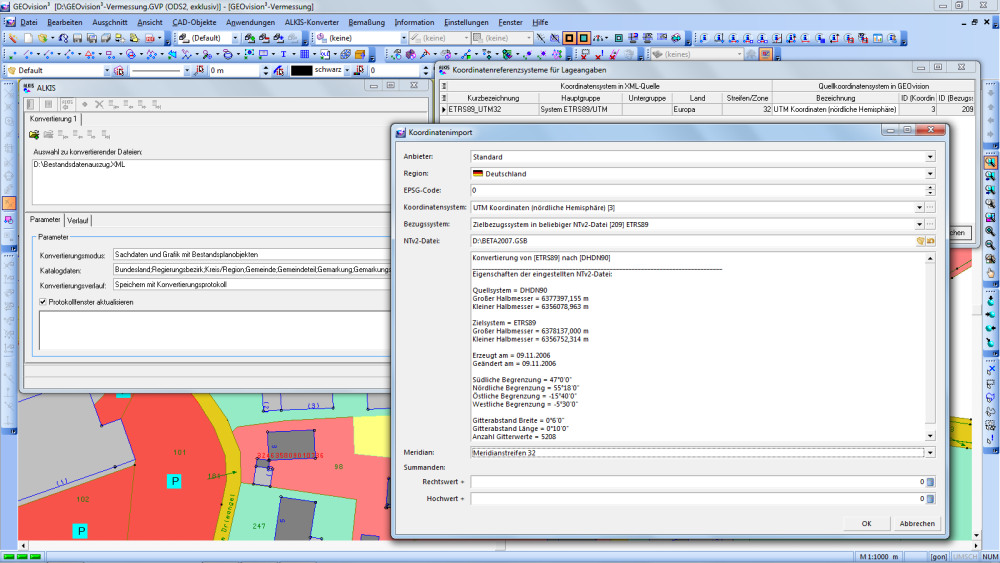This screenshot has width=1000, height=563.
Task: Click into the Rechtswert summand field
Action: click(x=698, y=482)
